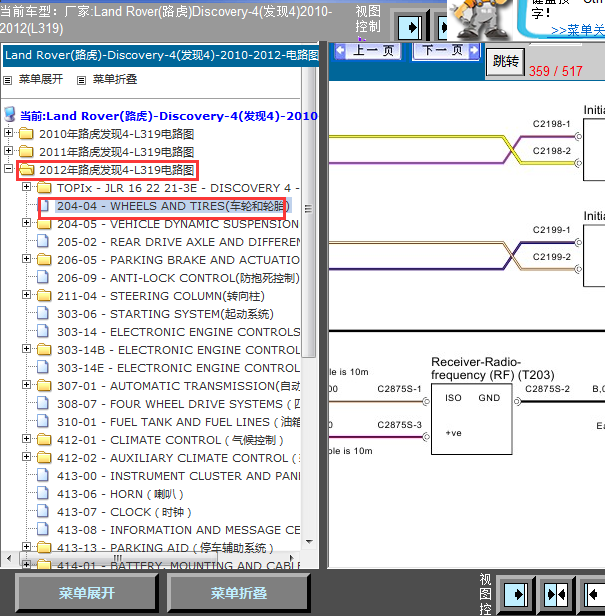Open 413-08 - INFORMATION AND MESSAGE entry
The width and height of the screenshot is (605, 616).
point(179,530)
